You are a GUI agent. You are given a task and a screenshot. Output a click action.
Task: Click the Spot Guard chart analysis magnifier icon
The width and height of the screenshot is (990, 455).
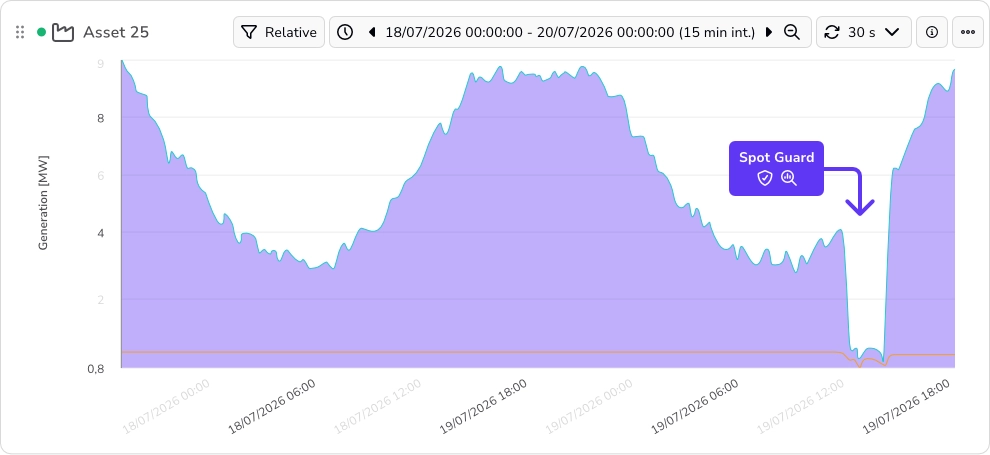(789, 178)
